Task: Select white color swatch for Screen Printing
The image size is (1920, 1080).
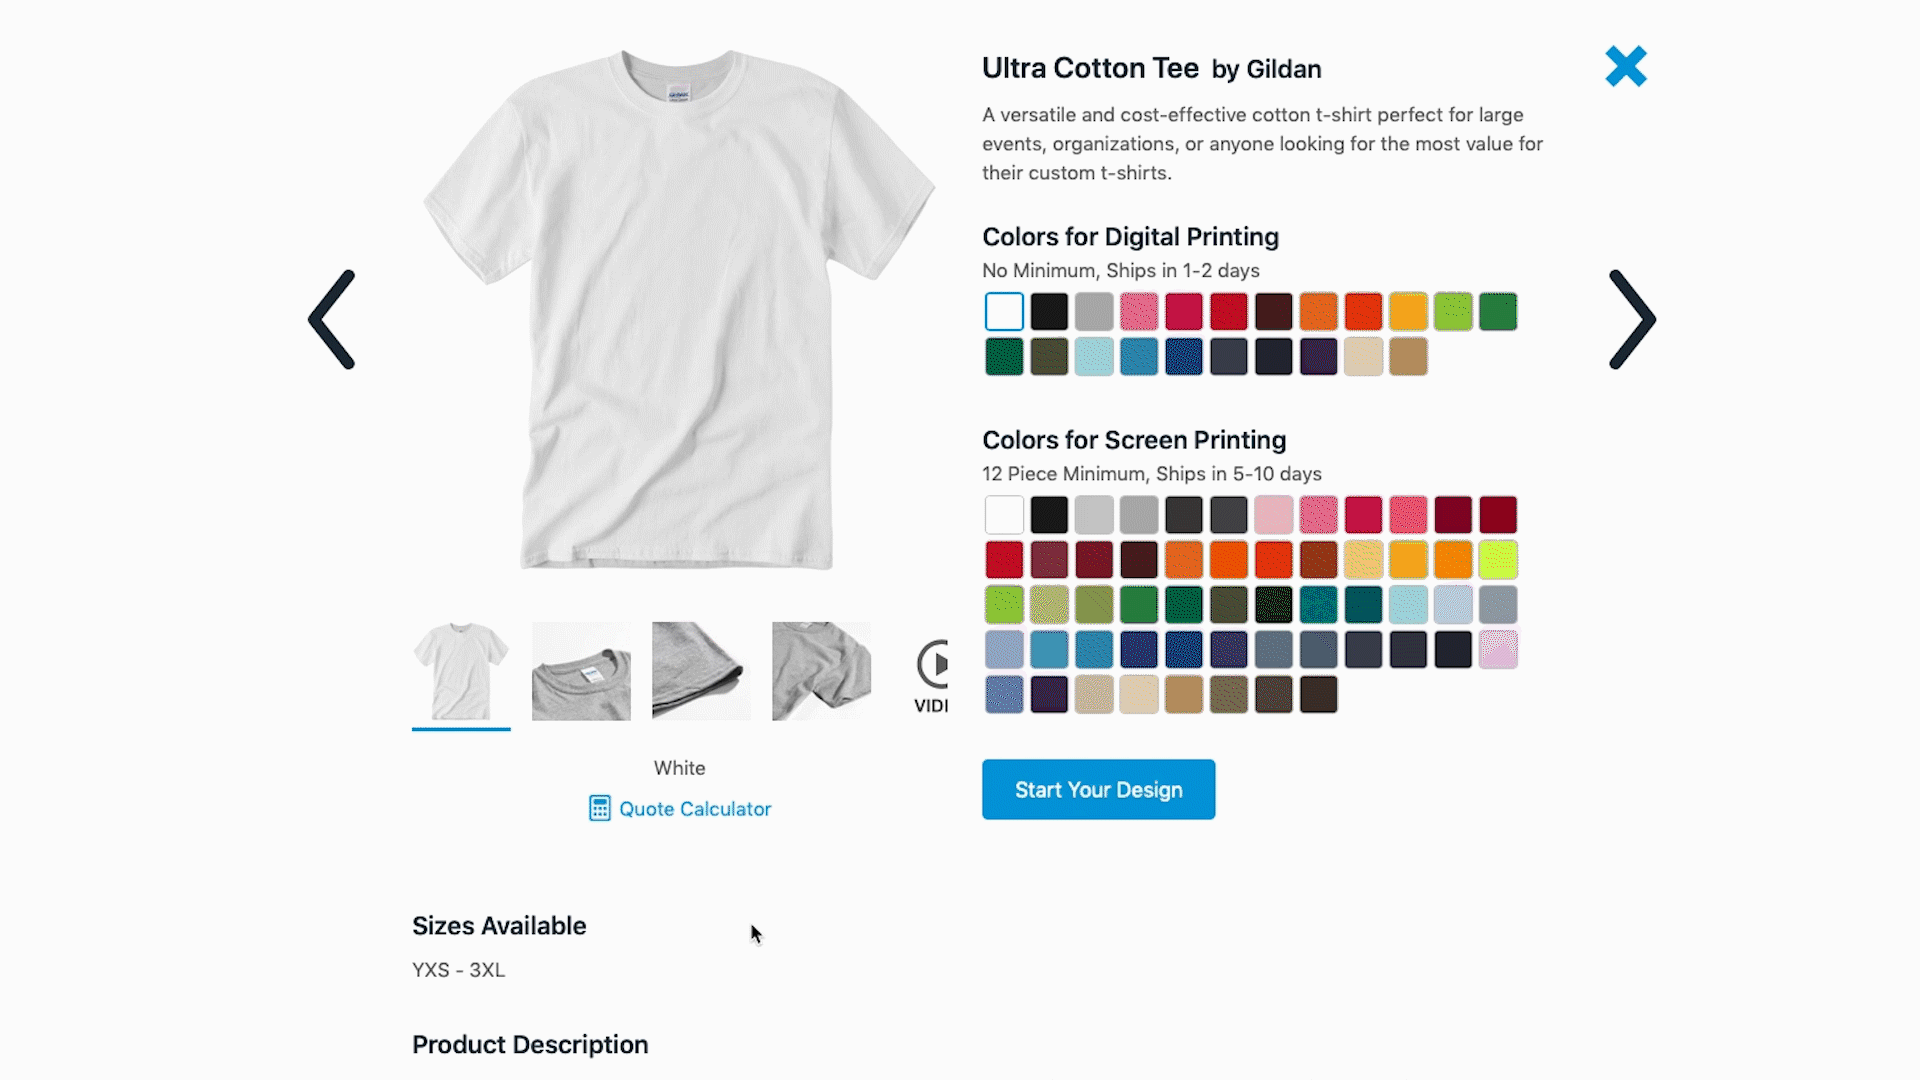Action: (1004, 514)
